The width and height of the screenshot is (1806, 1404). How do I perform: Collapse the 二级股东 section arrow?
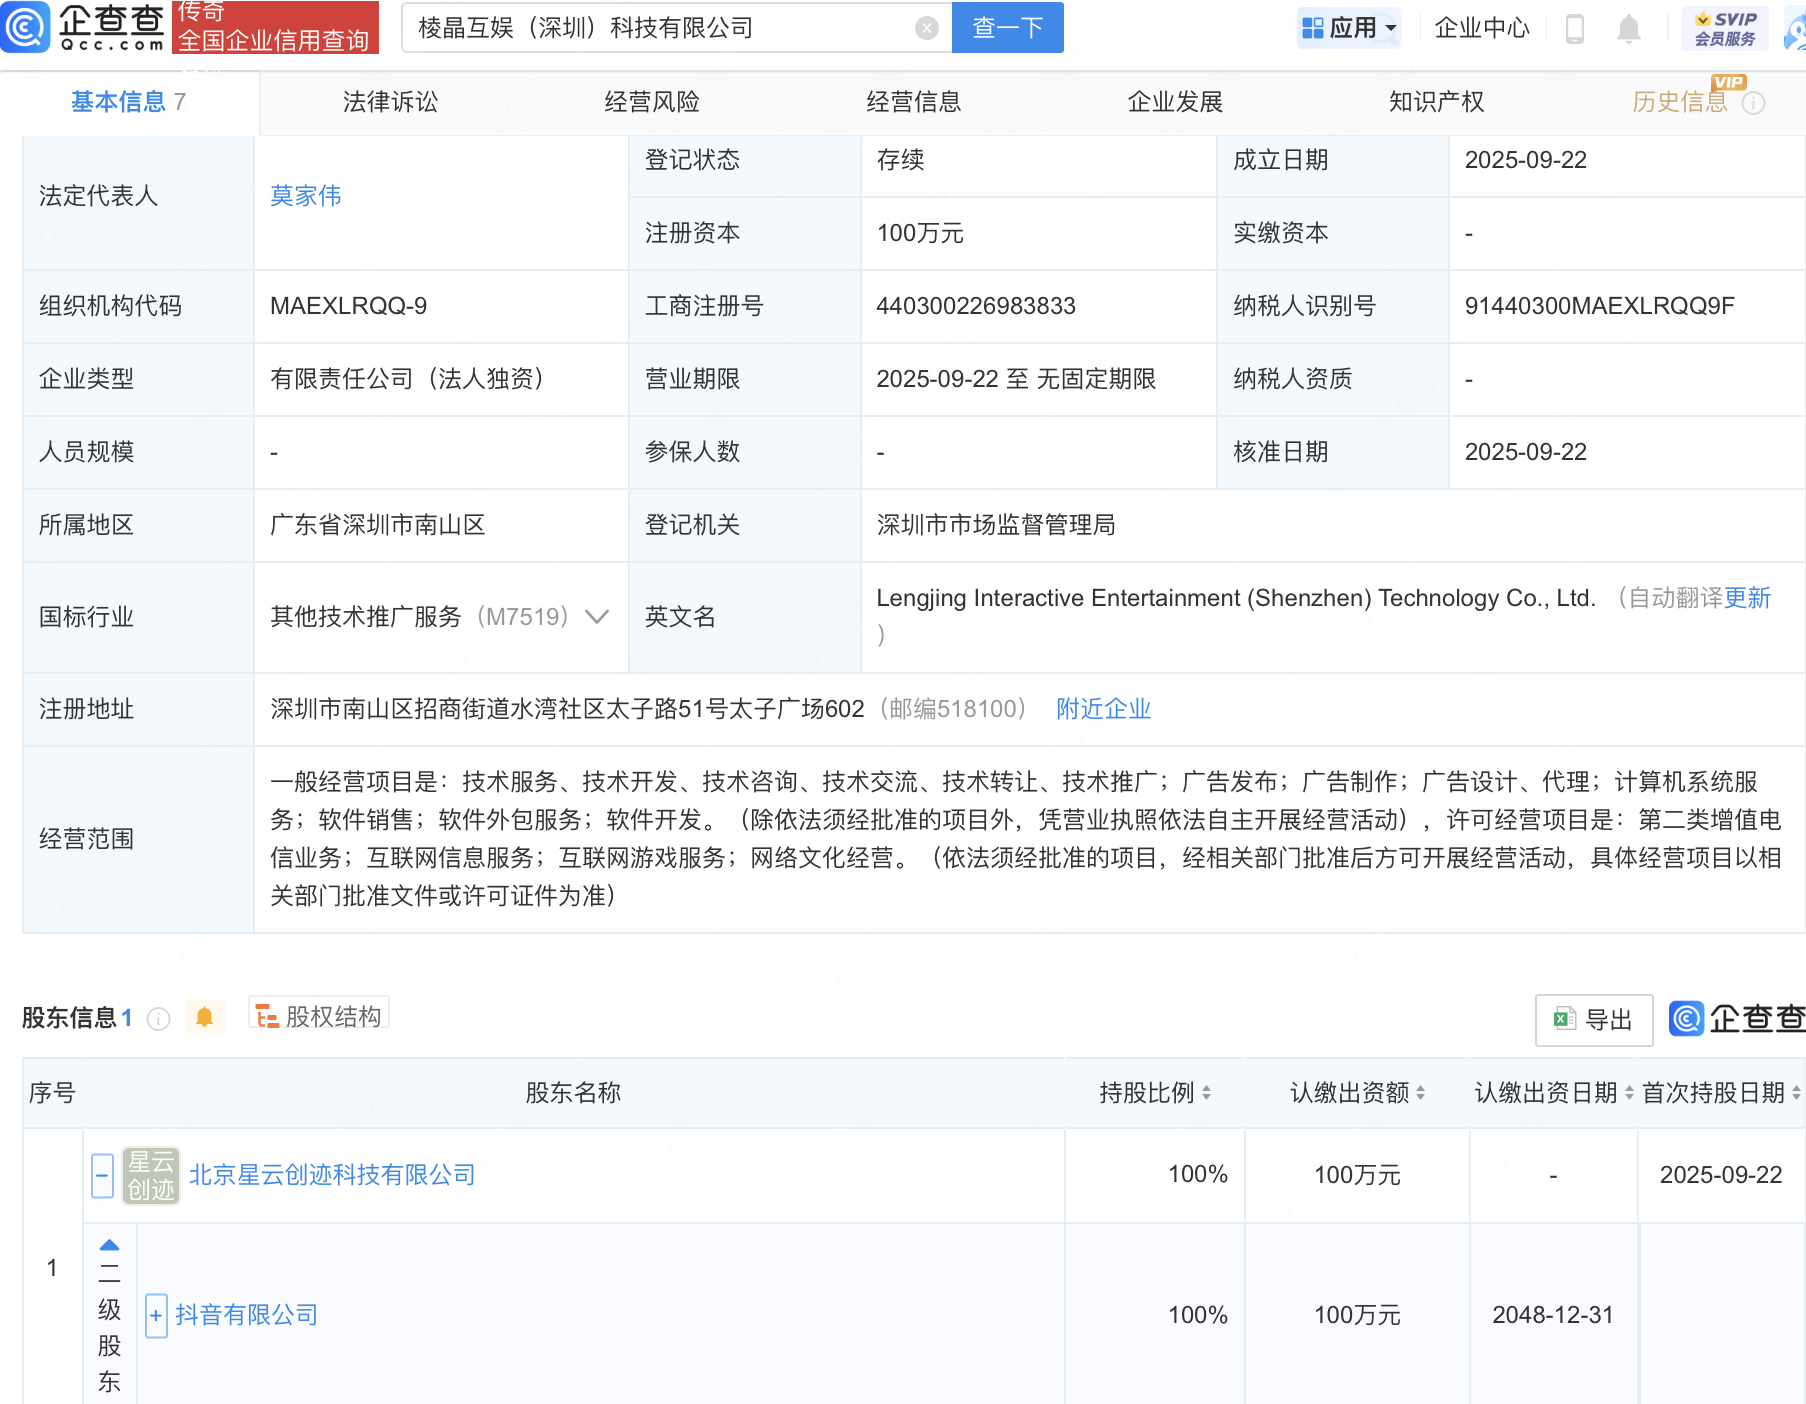click(109, 1245)
